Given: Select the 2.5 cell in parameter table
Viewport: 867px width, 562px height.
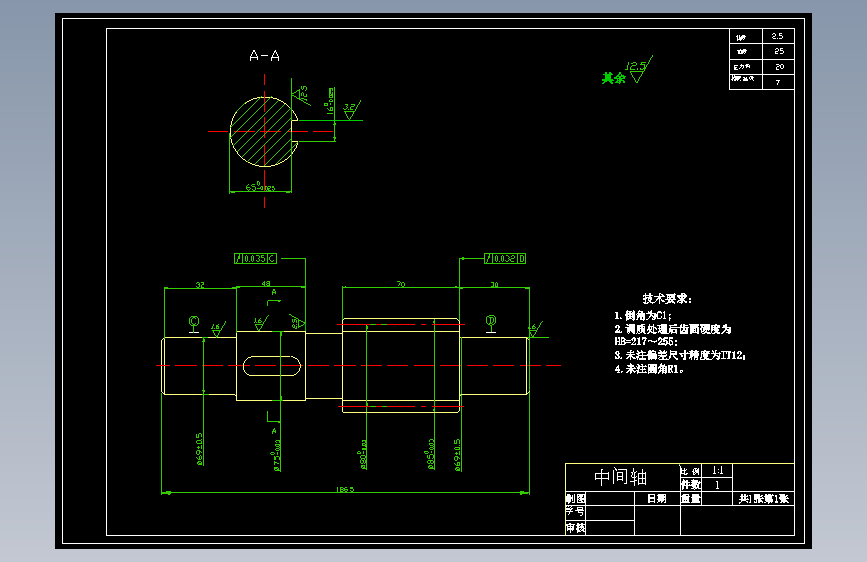Looking at the screenshot, I should tap(777, 36).
